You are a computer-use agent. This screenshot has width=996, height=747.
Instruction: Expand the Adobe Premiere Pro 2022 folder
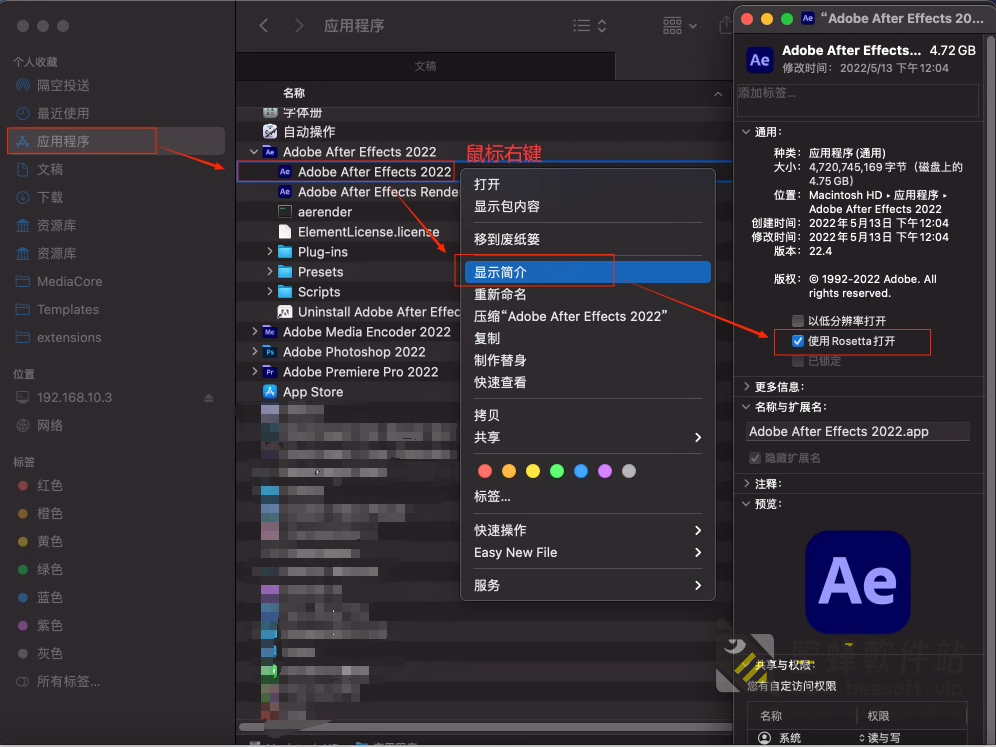[x=254, y=372]
